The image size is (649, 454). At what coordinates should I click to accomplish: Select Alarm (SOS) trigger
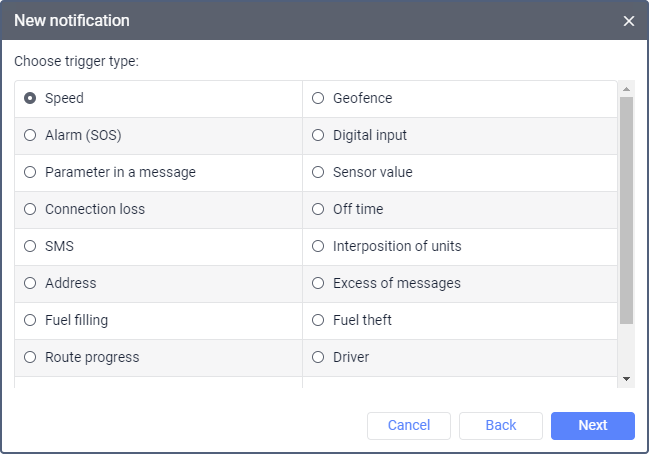[31, 135]
